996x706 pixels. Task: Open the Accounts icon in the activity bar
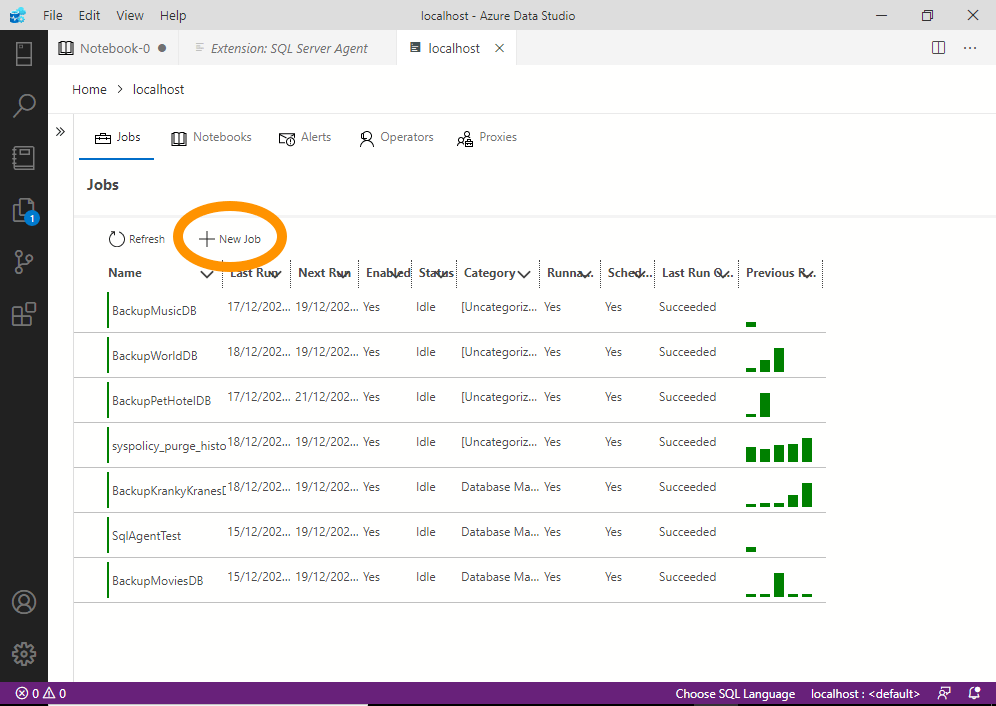click(x=24, y=601)
